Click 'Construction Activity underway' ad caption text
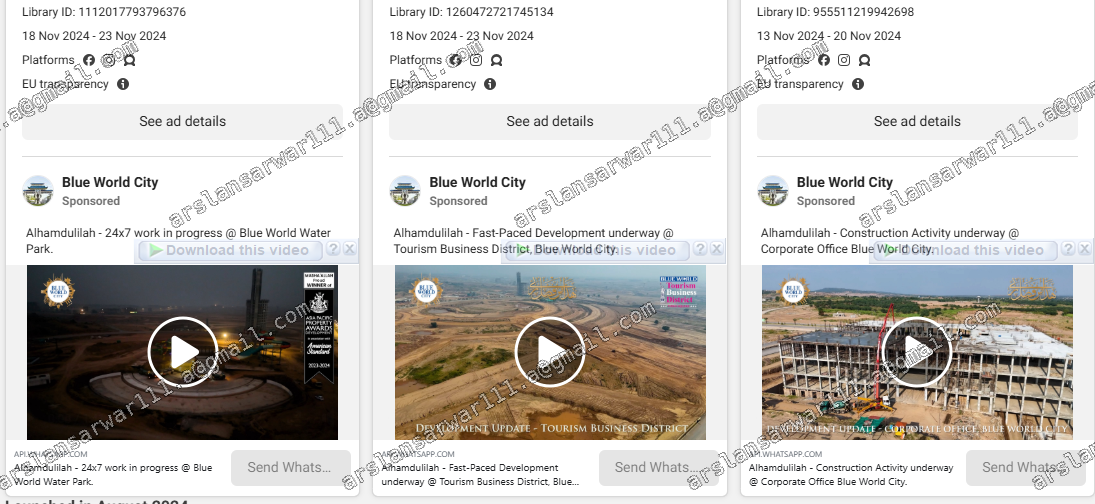The image size is (1095, 504). tap(890, 241)
